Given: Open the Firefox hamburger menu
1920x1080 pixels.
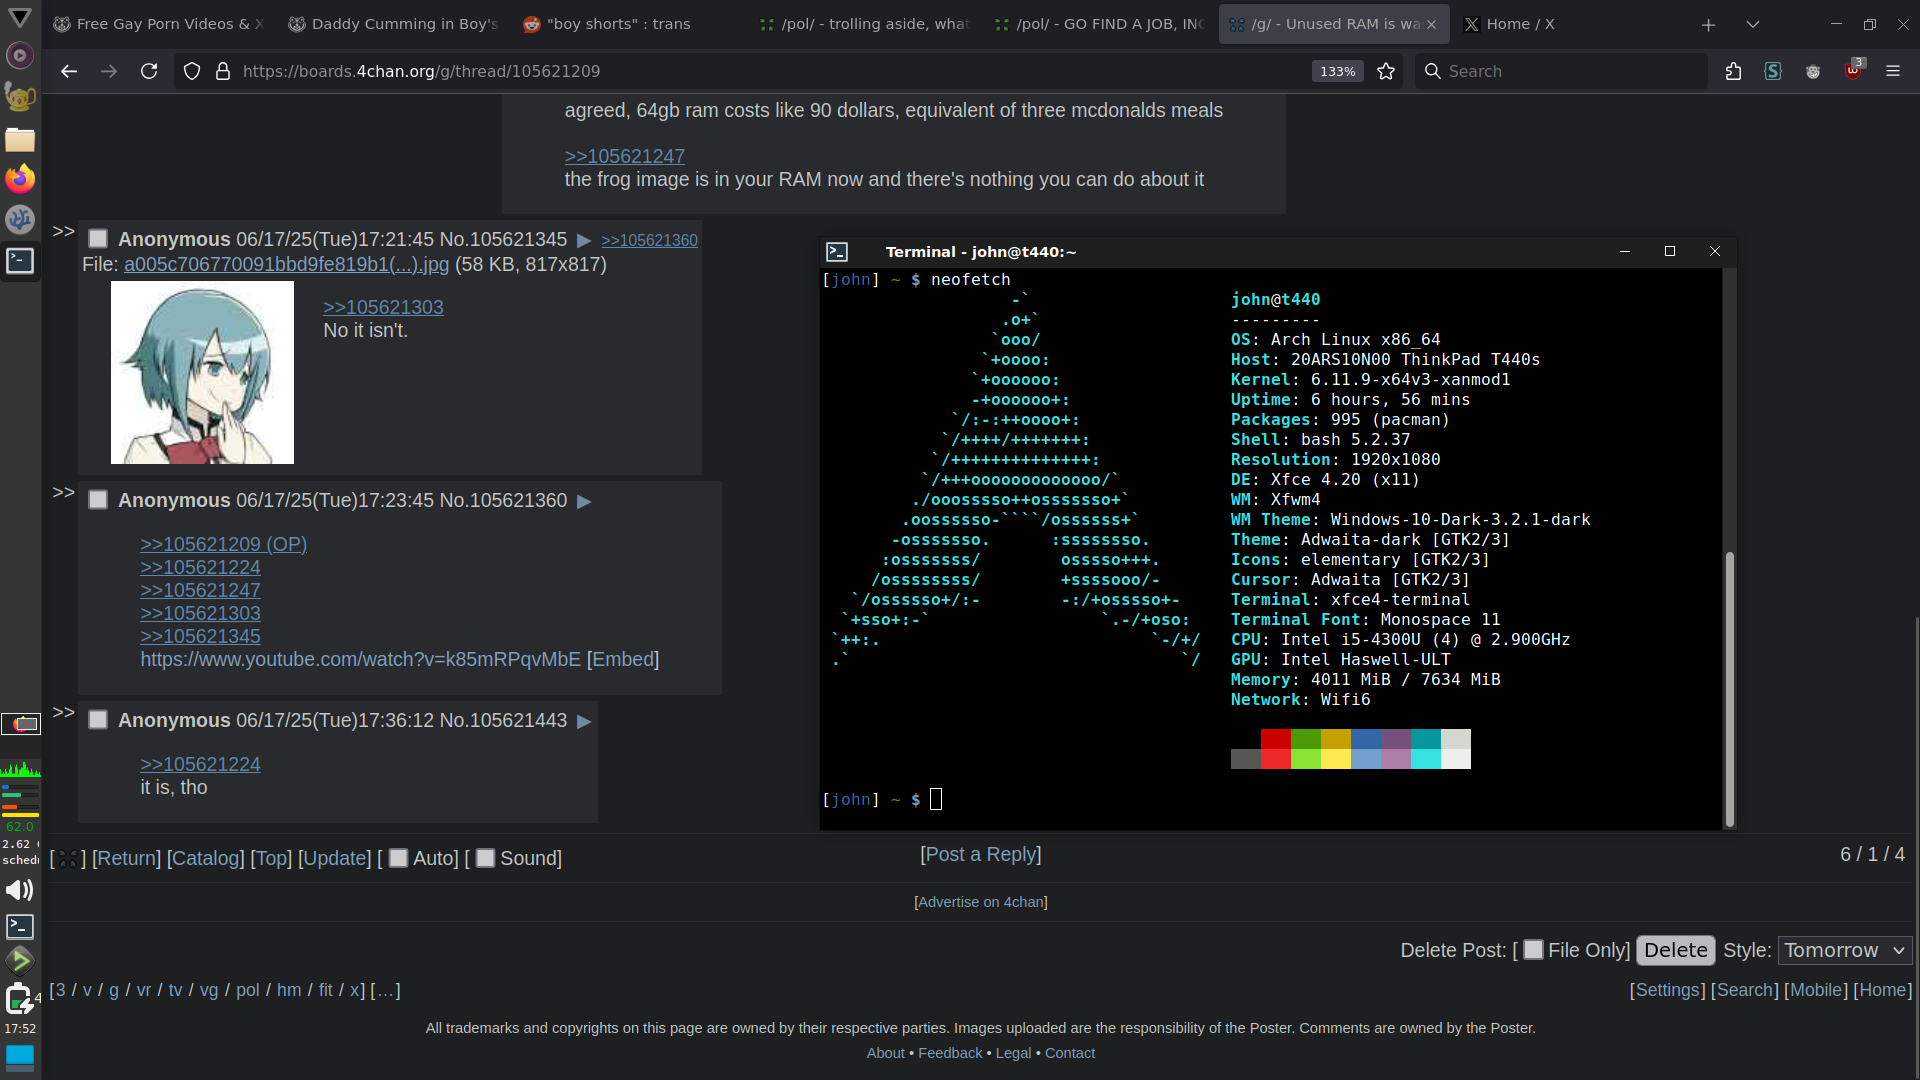Looking at the screenshot, I should coord(1893,71).
